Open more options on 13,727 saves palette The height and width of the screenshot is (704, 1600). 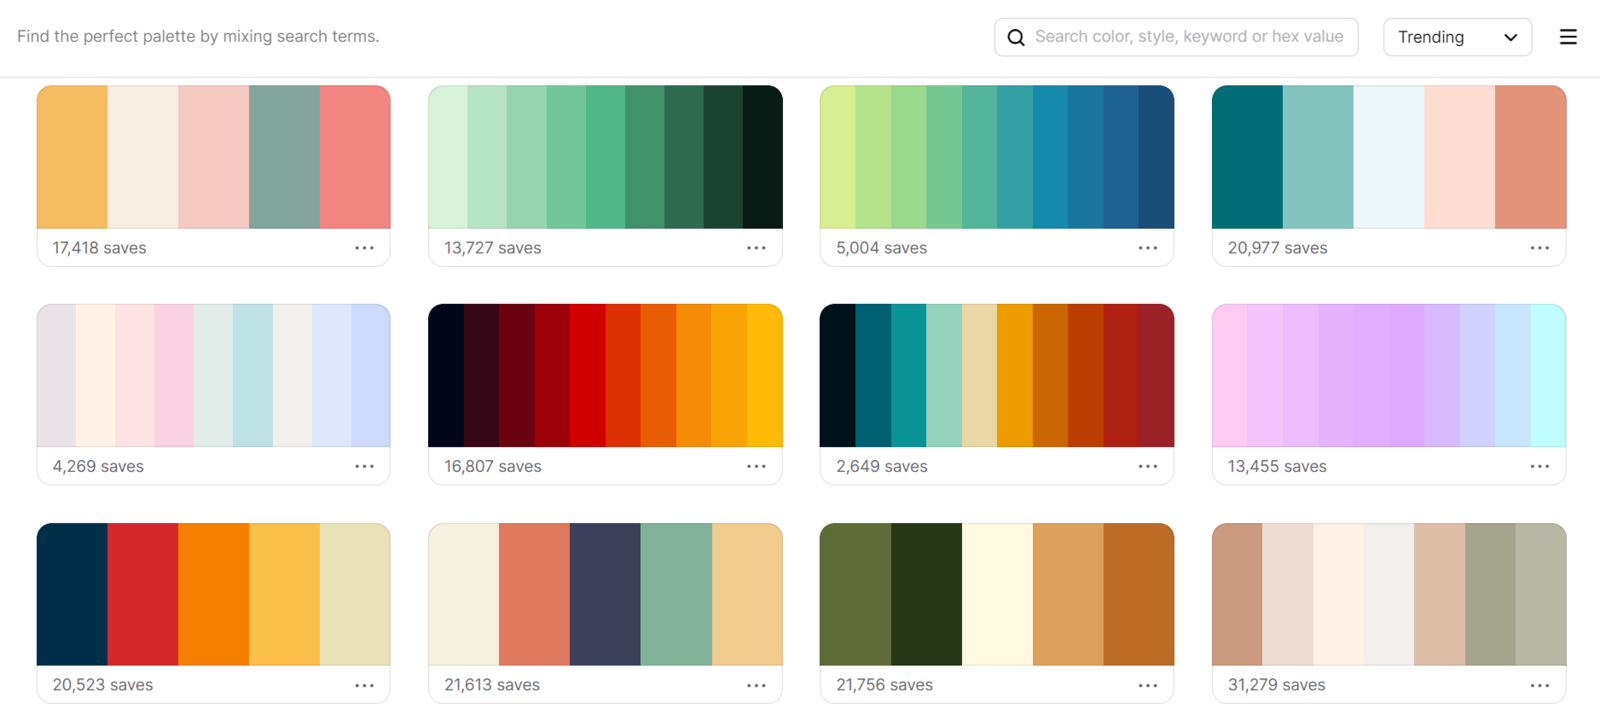[x=756, y=248]
